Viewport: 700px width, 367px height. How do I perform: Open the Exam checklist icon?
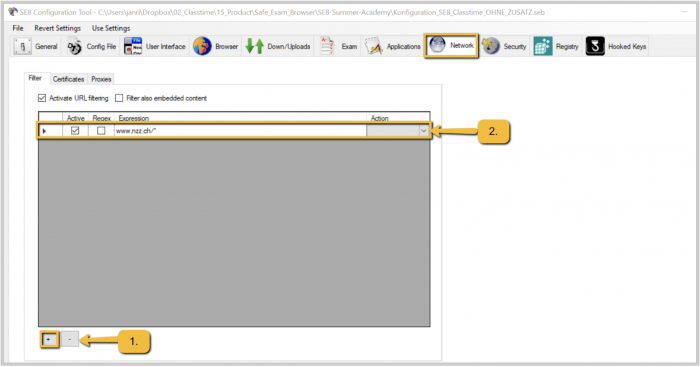click(327, 46)
